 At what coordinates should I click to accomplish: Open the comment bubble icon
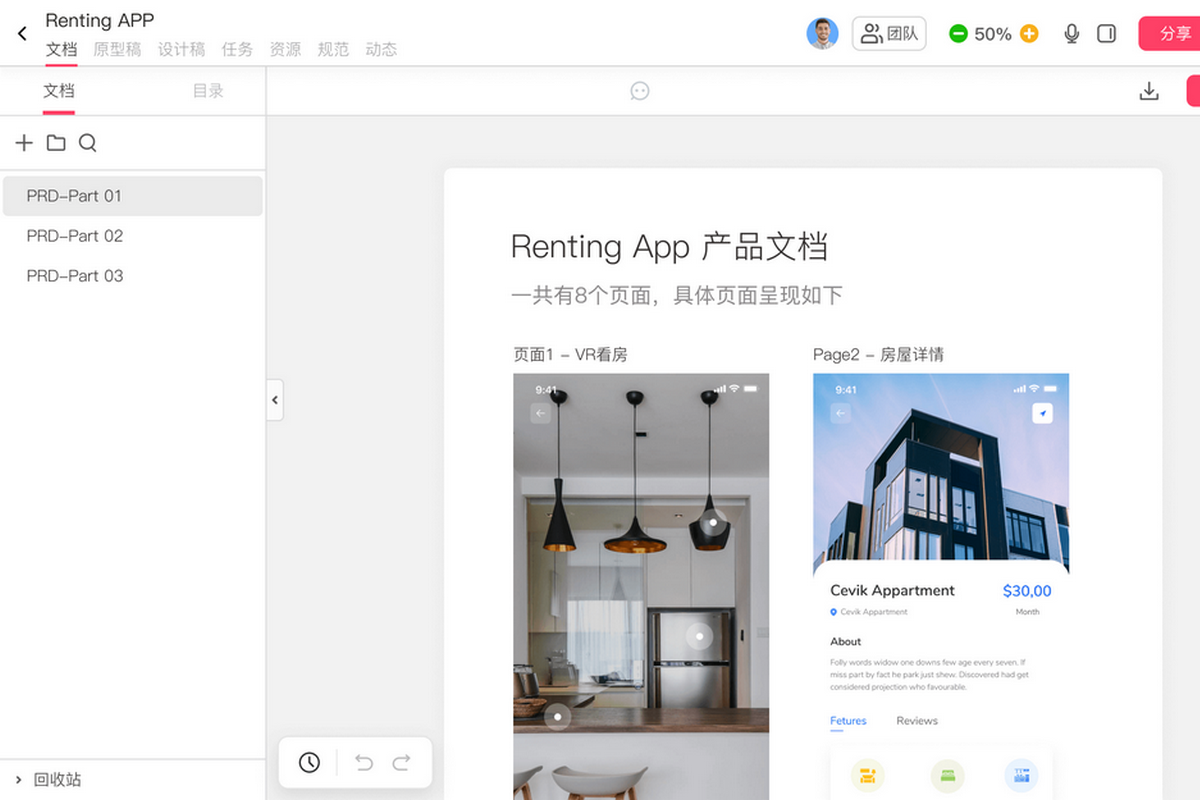click(x=640, y=91)
